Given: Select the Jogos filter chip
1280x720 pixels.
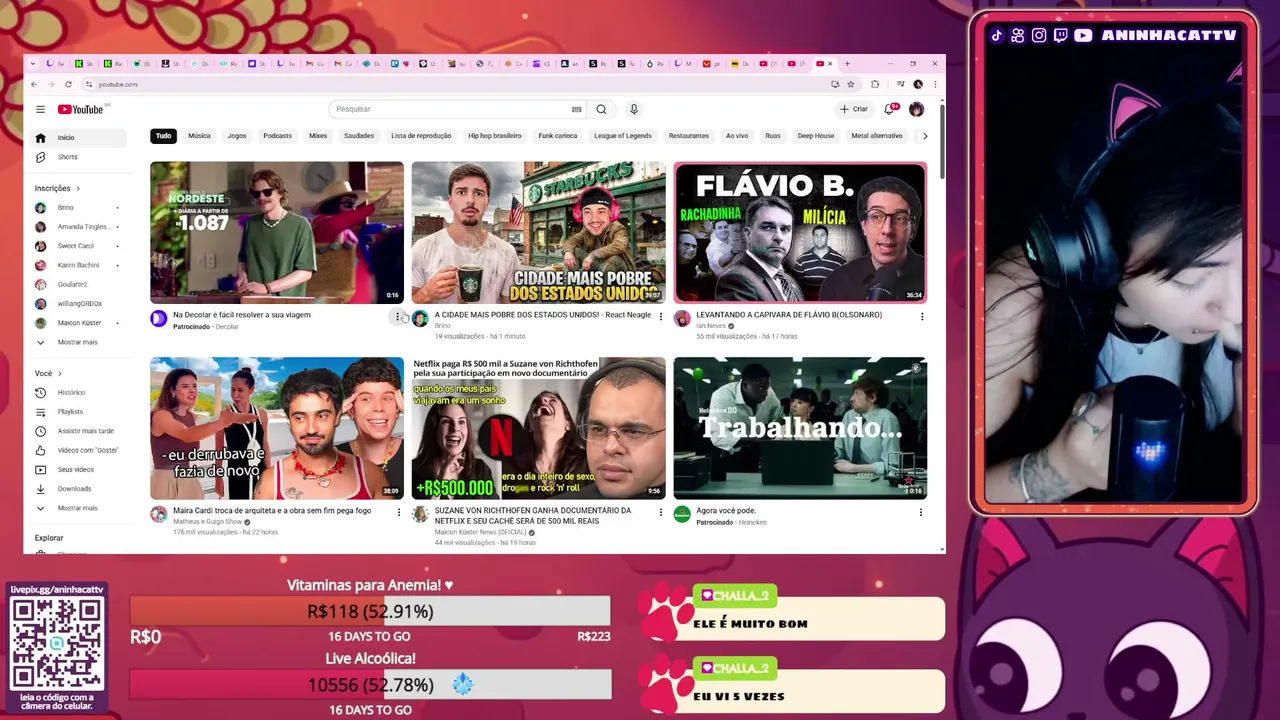Looking at the screenshot, I should [237, 136].
